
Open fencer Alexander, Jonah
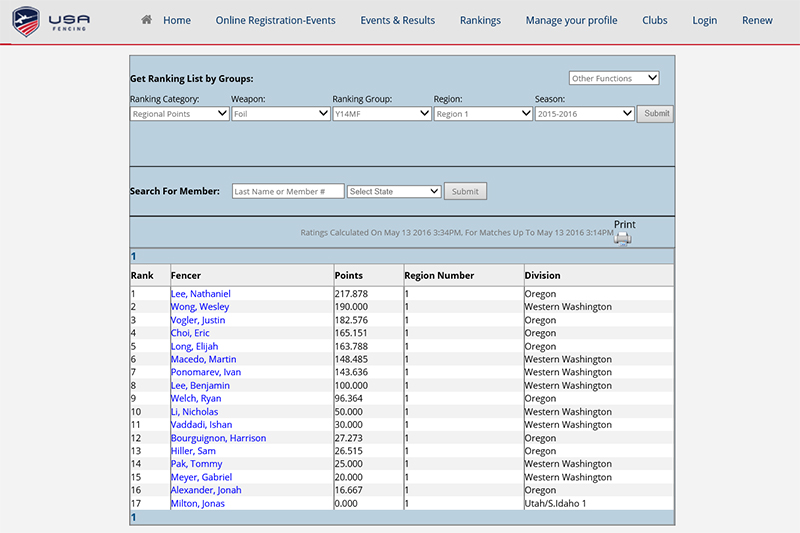tap(206, 490)
